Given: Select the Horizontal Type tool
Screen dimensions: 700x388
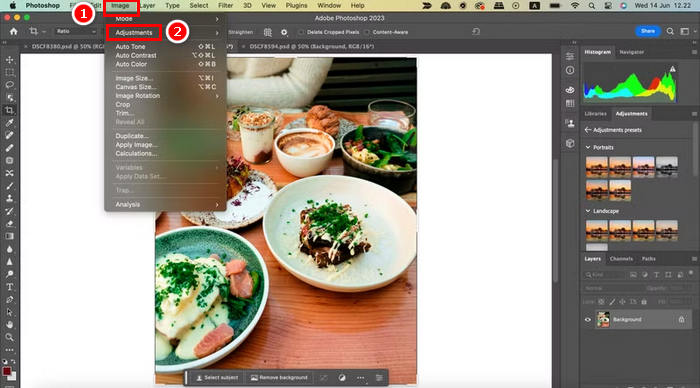Looking at the screenshot, I should 9,287.
